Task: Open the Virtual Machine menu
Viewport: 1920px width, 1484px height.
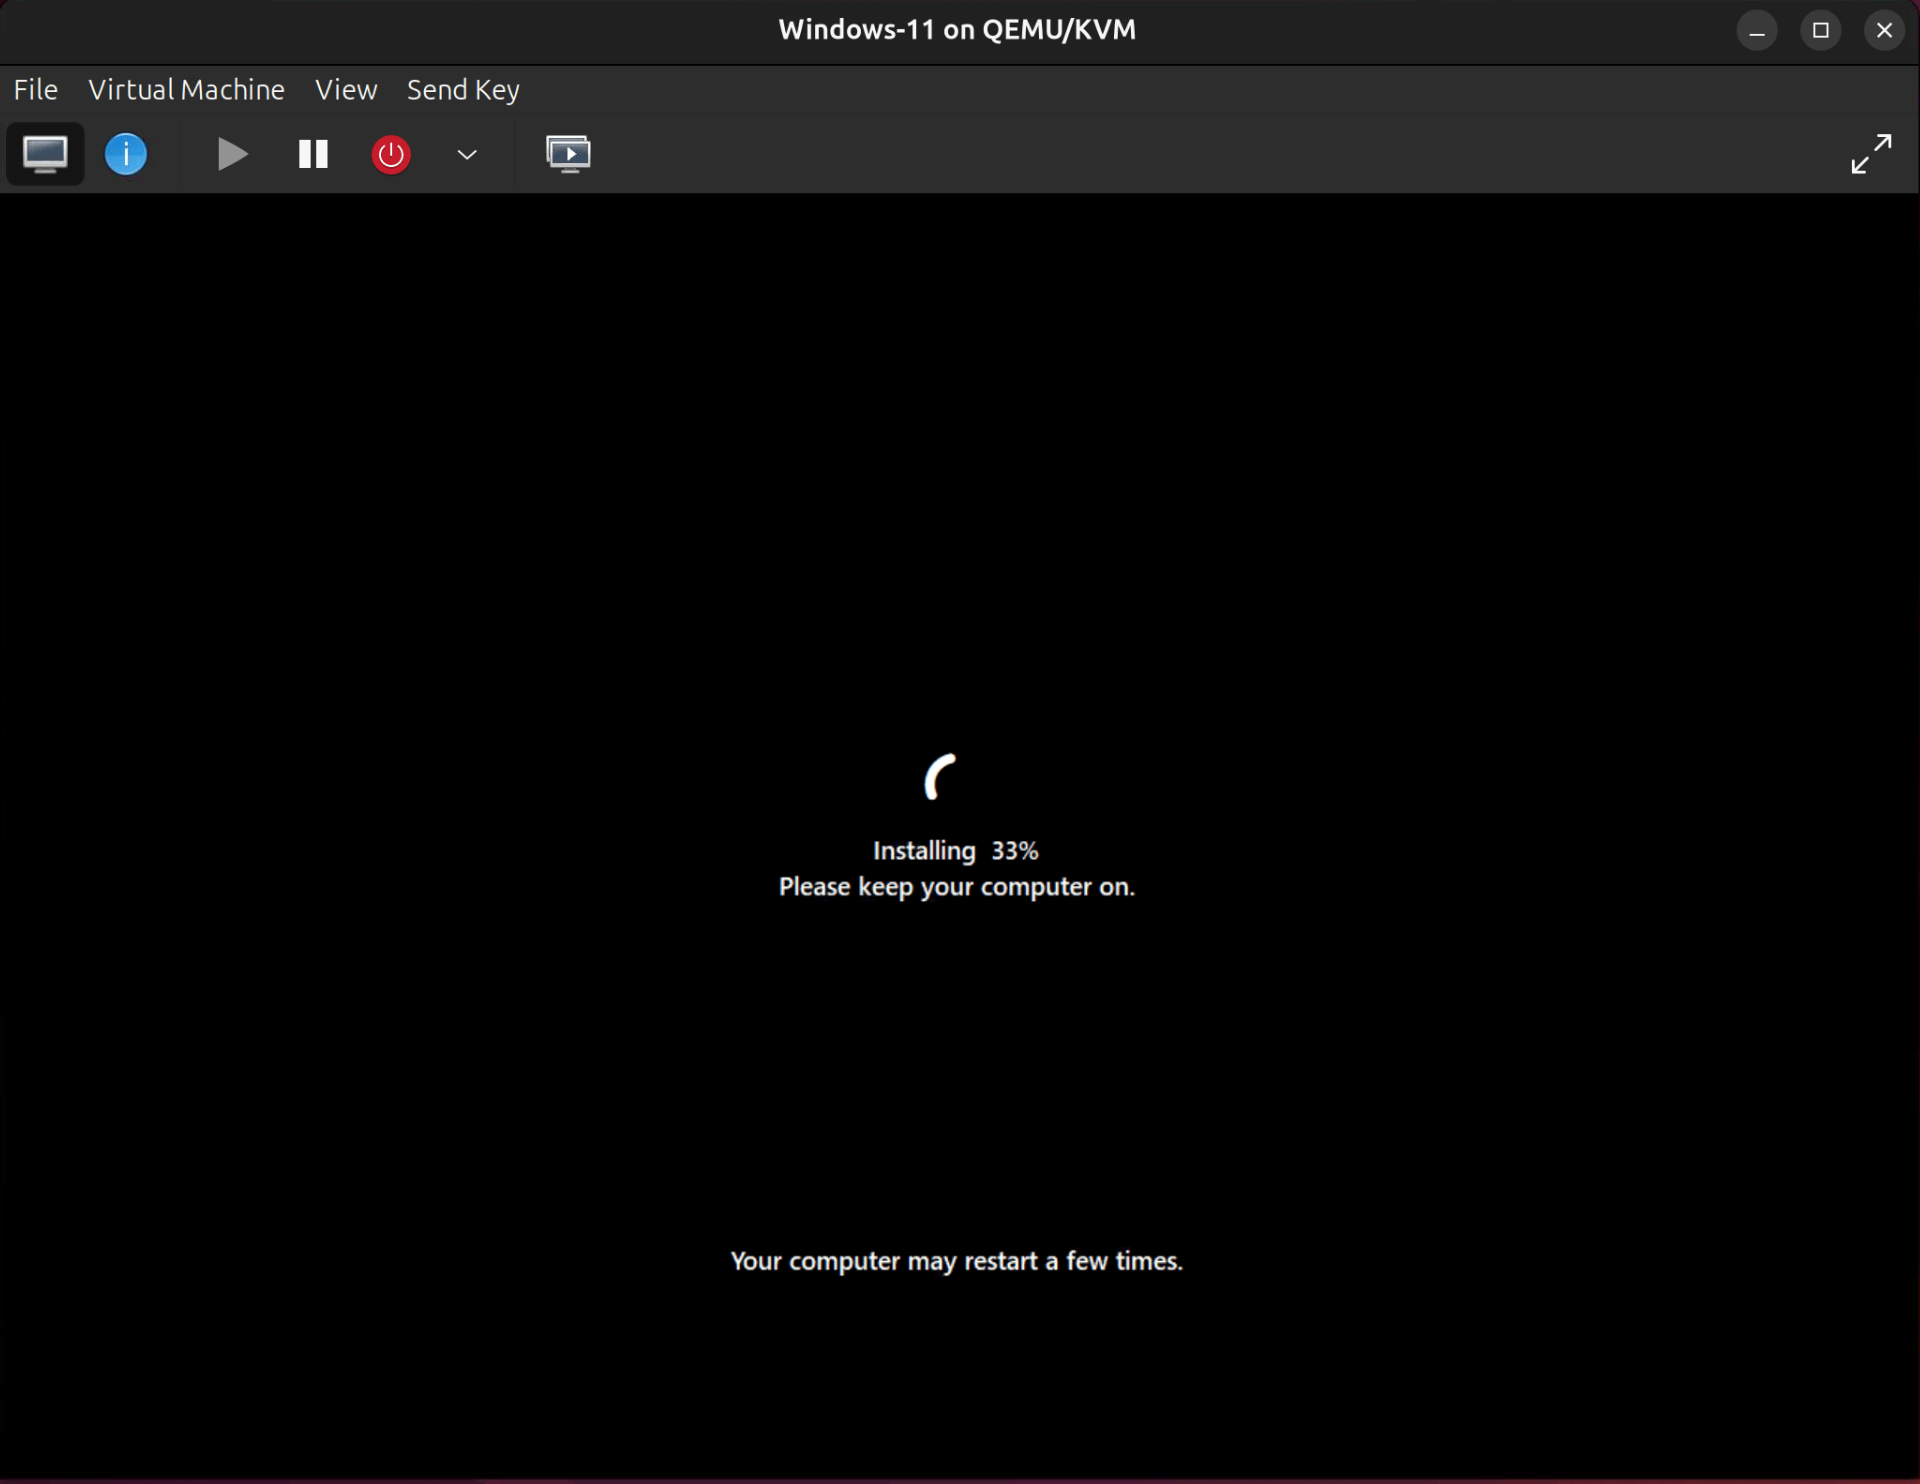Action: [x=186, y=89]
